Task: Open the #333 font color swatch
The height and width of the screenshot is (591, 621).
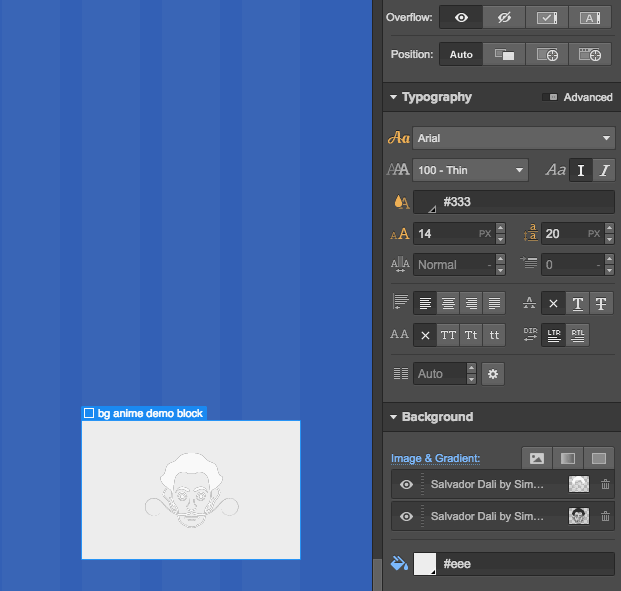Action: pos(425,202)
